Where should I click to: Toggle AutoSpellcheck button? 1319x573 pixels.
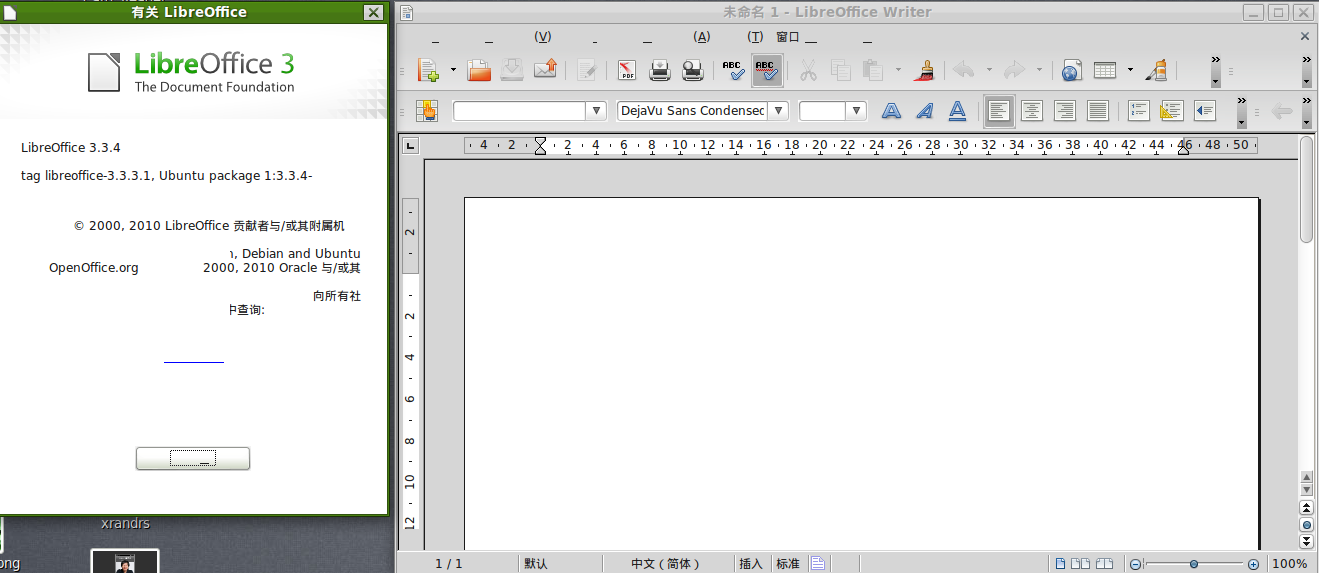766,70
